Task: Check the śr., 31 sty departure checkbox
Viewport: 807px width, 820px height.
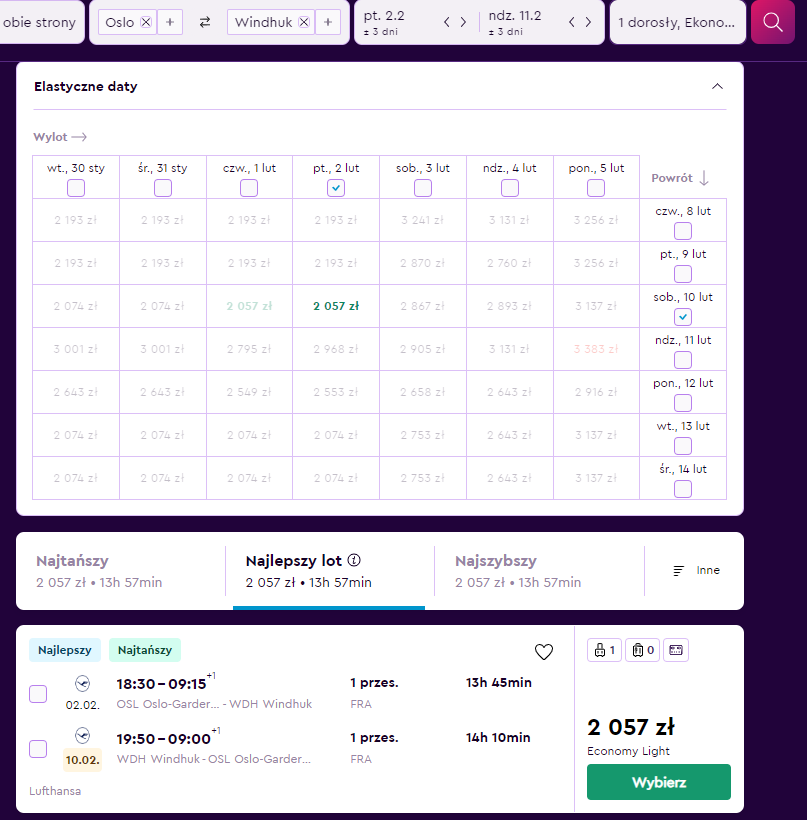Action: point(163,188)
